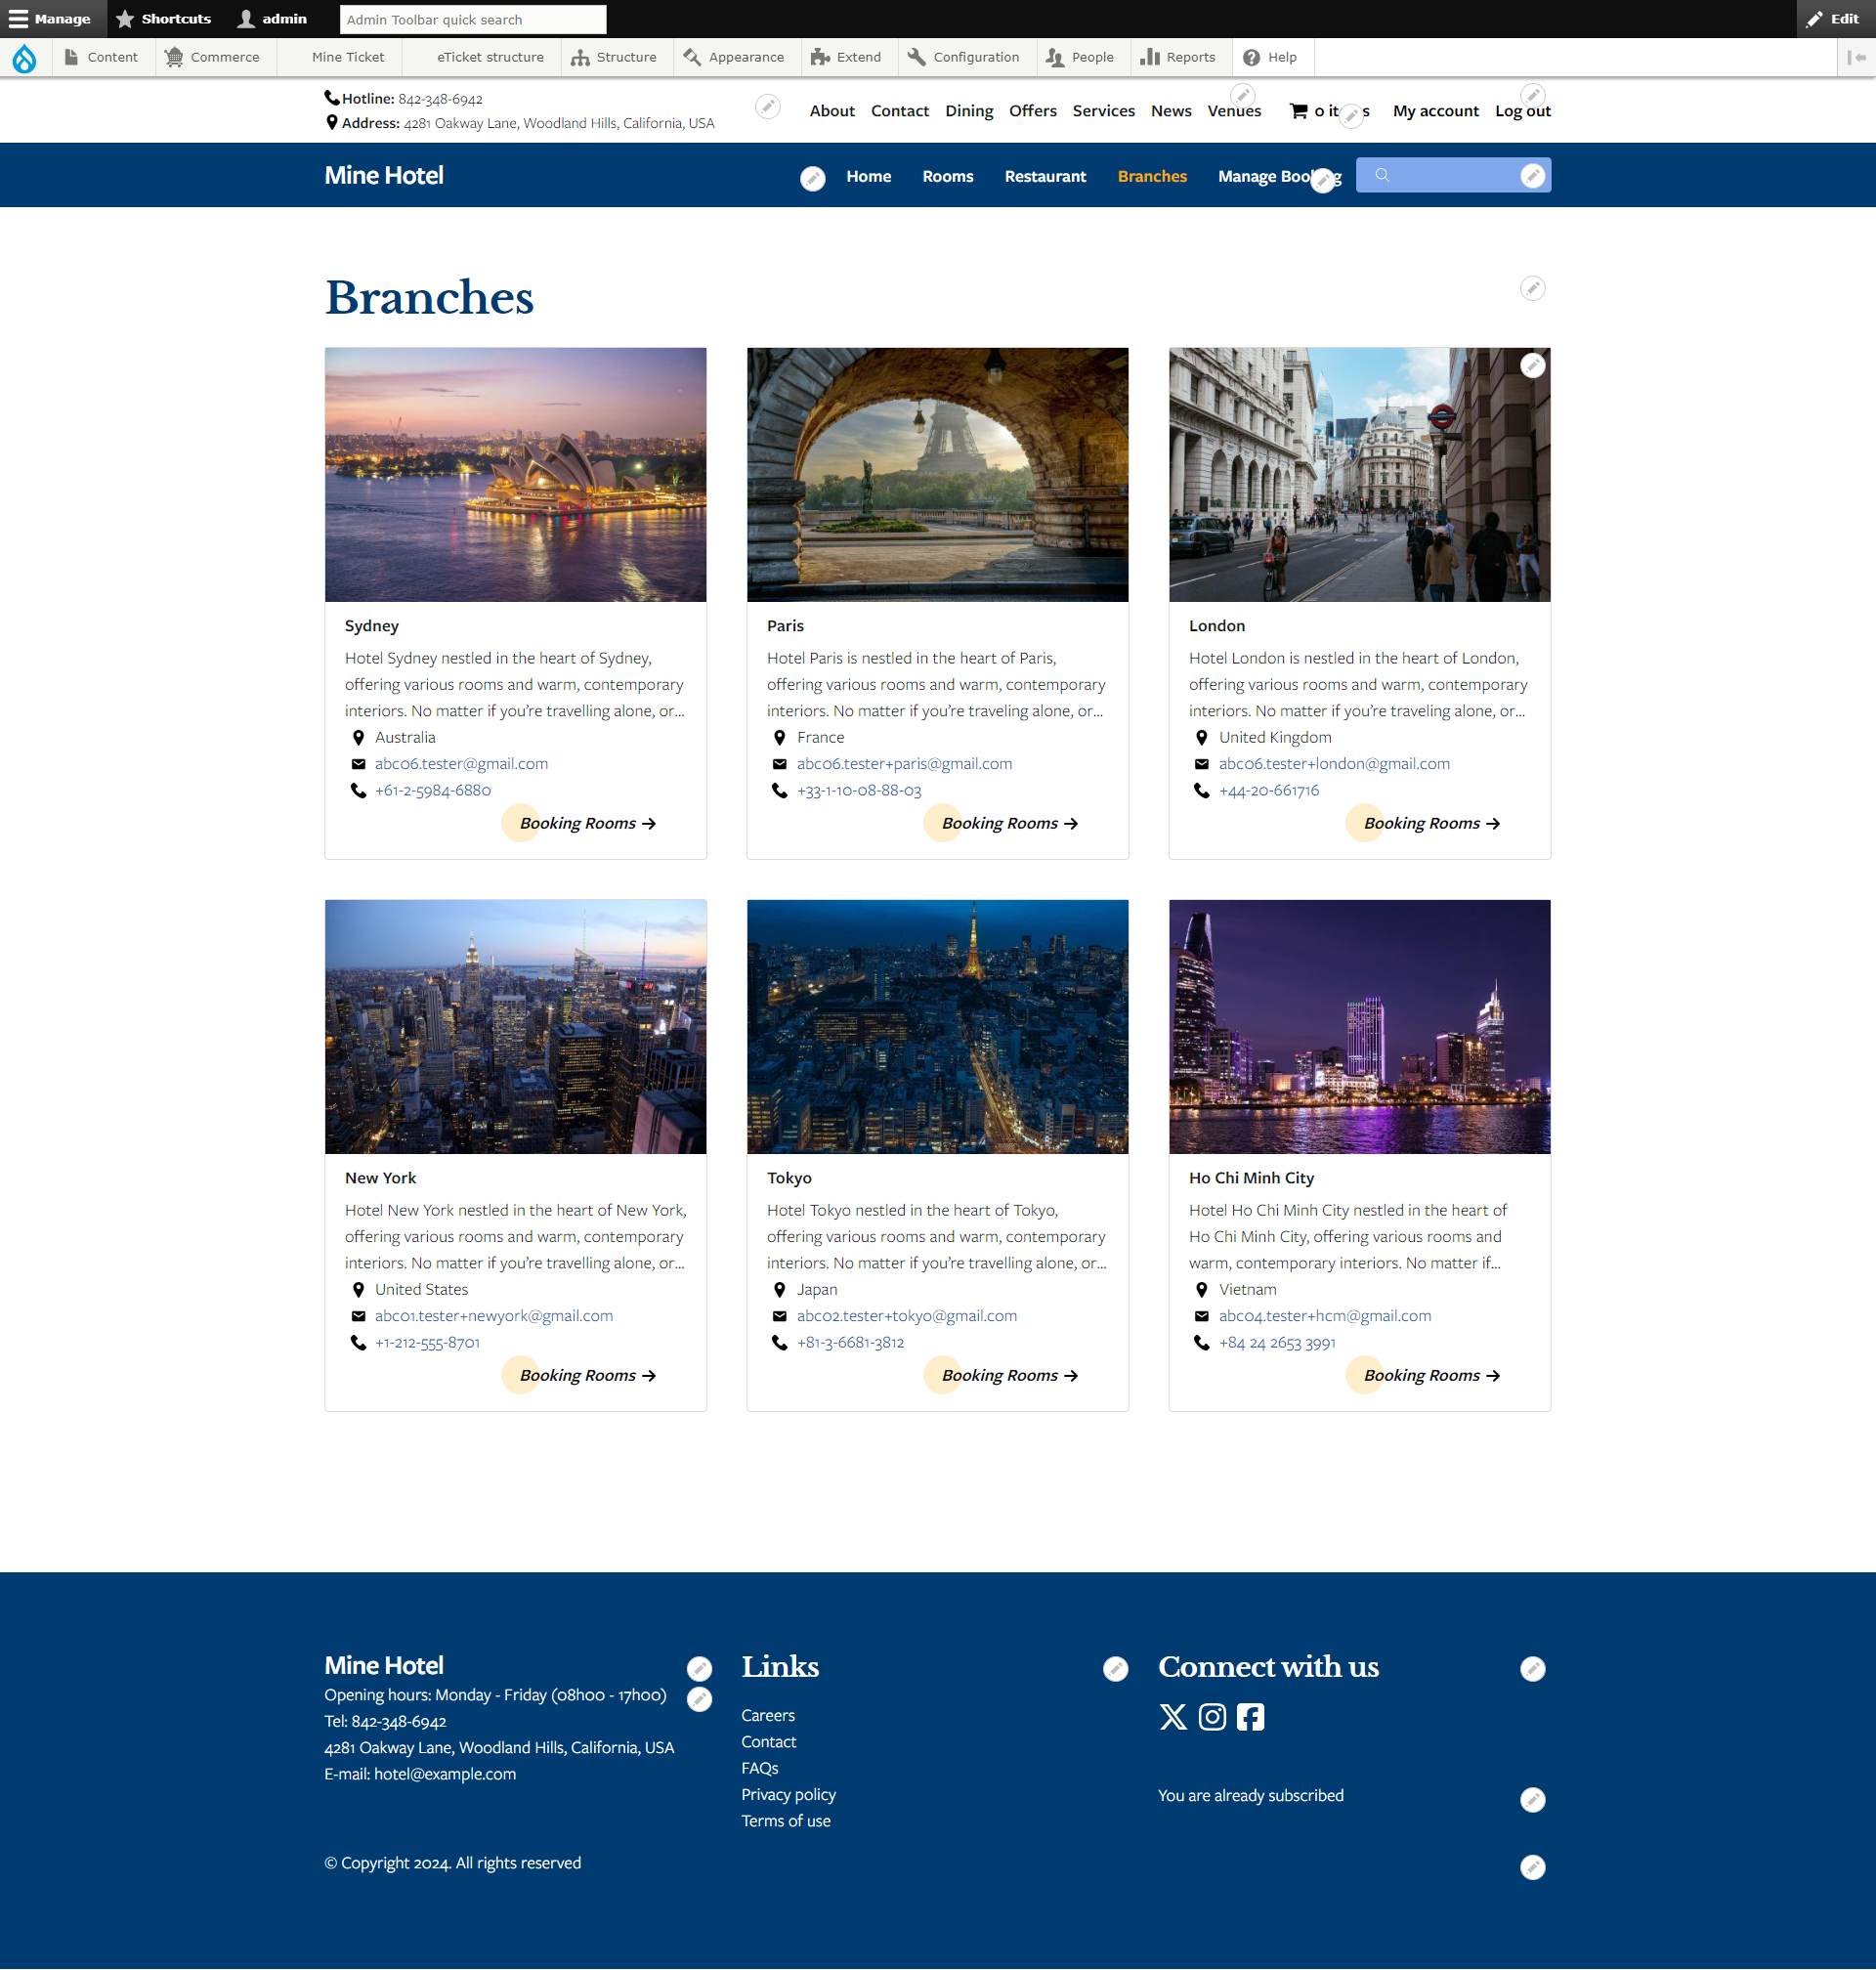Click pencil icon beside Connect with us
Viewport: 1876px width, 1970px height.
(1532, 1669)
